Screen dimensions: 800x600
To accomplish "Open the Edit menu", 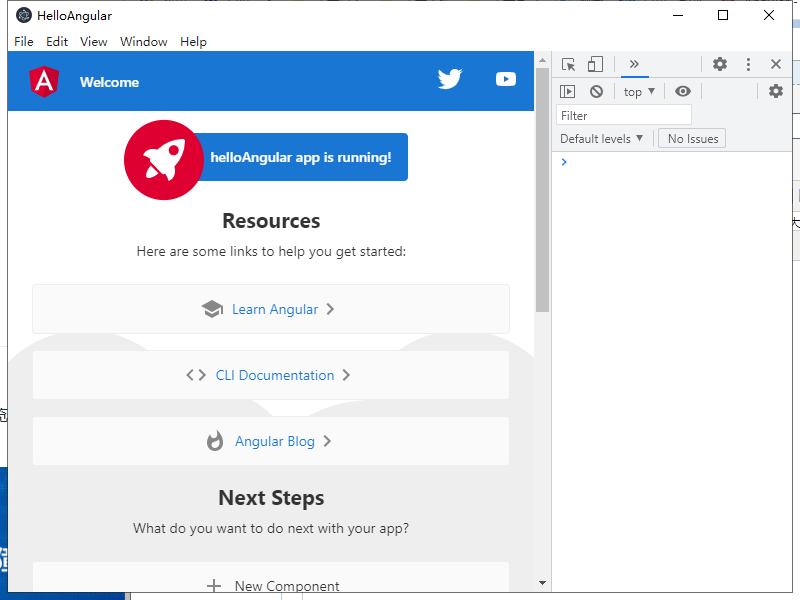I will [57, 42].
